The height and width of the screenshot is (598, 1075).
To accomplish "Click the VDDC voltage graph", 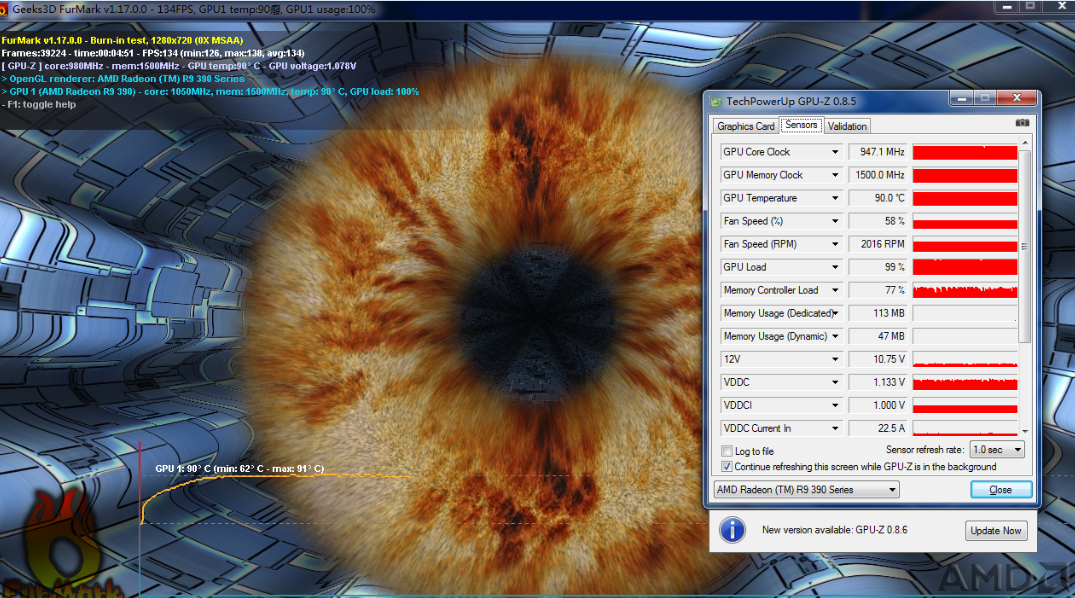I will [x=965, y=383].
